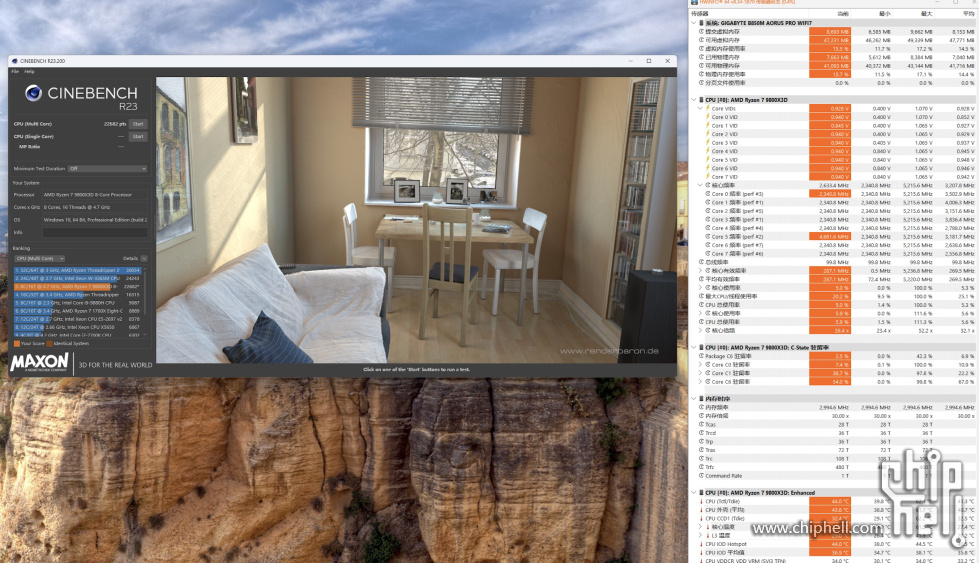979x563 pixels.
Task: Open the Help menu in Cinebench
Action: pyautogui.click(x=29, y=72)
